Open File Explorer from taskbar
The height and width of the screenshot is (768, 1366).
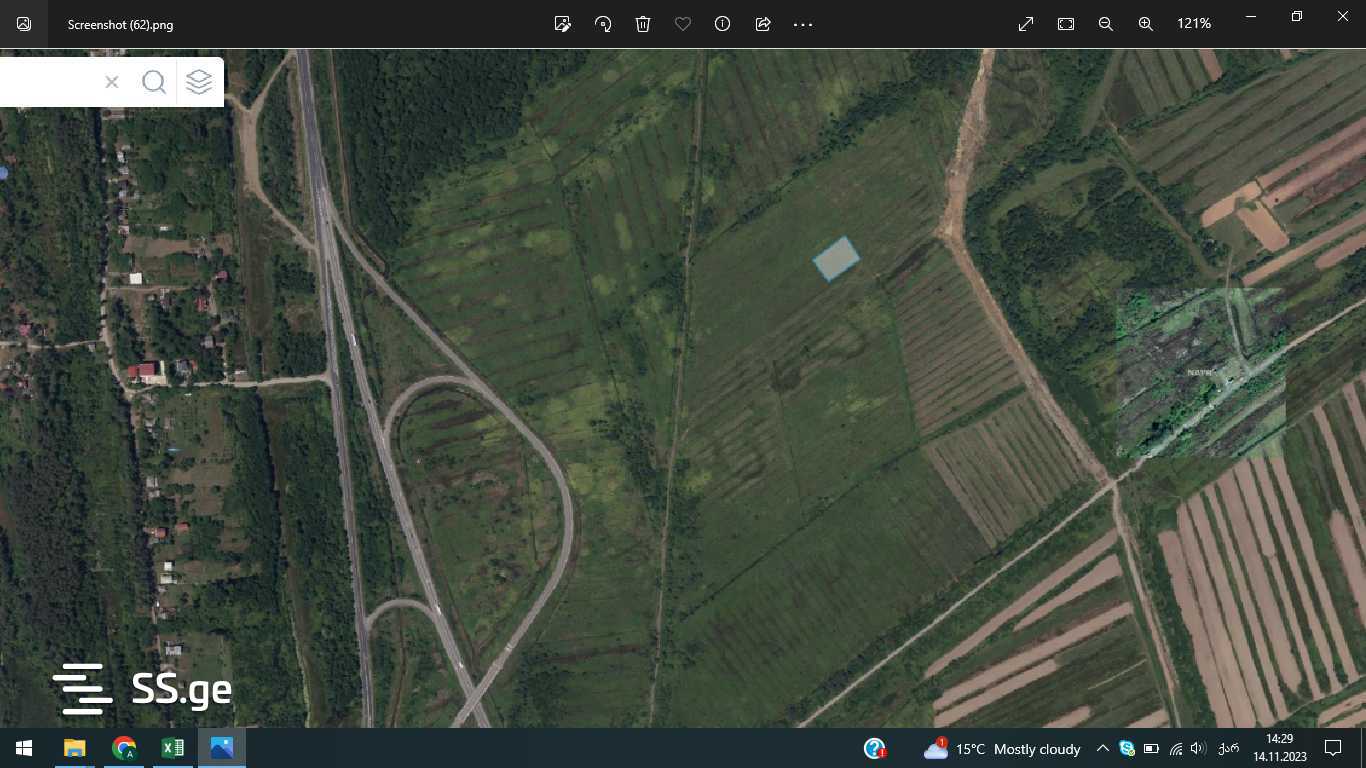point(74,748)
